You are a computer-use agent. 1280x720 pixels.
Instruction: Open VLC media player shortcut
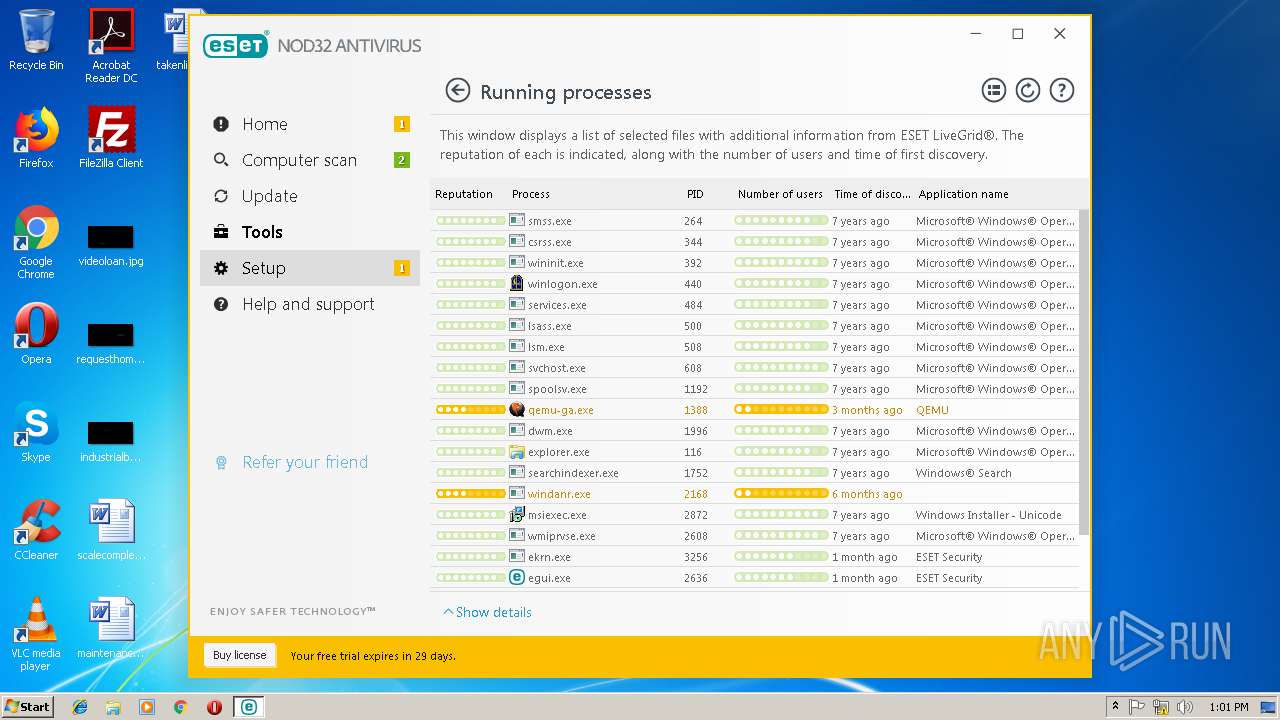click(x=36, y=634)
